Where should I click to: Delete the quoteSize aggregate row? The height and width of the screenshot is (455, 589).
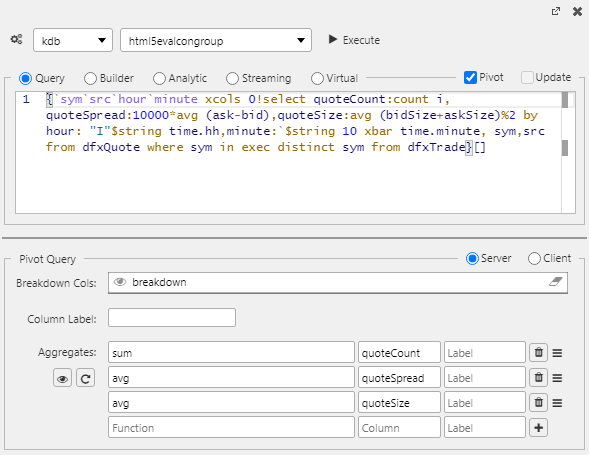[x=538, y=402]
